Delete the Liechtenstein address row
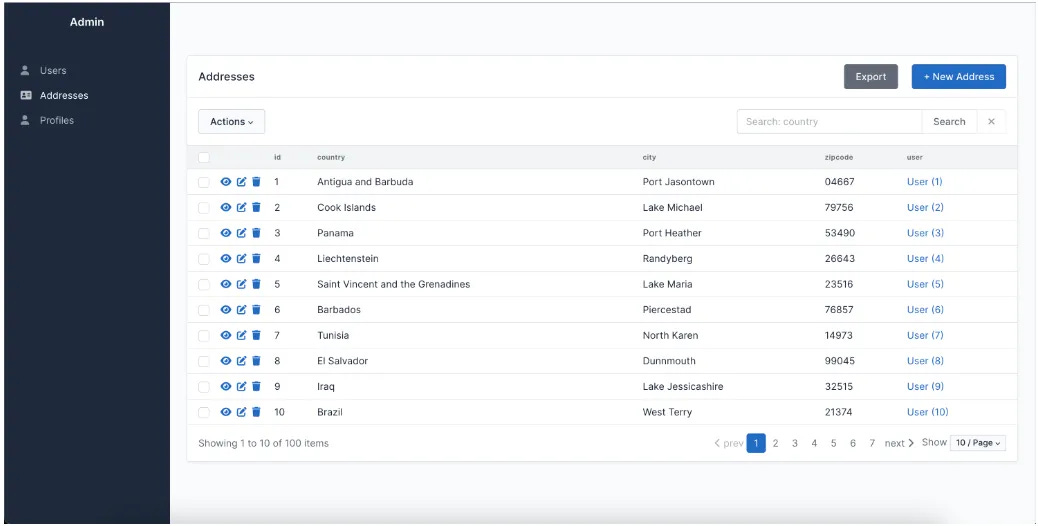Screen dimensions: 1038x526 [256, 258]
